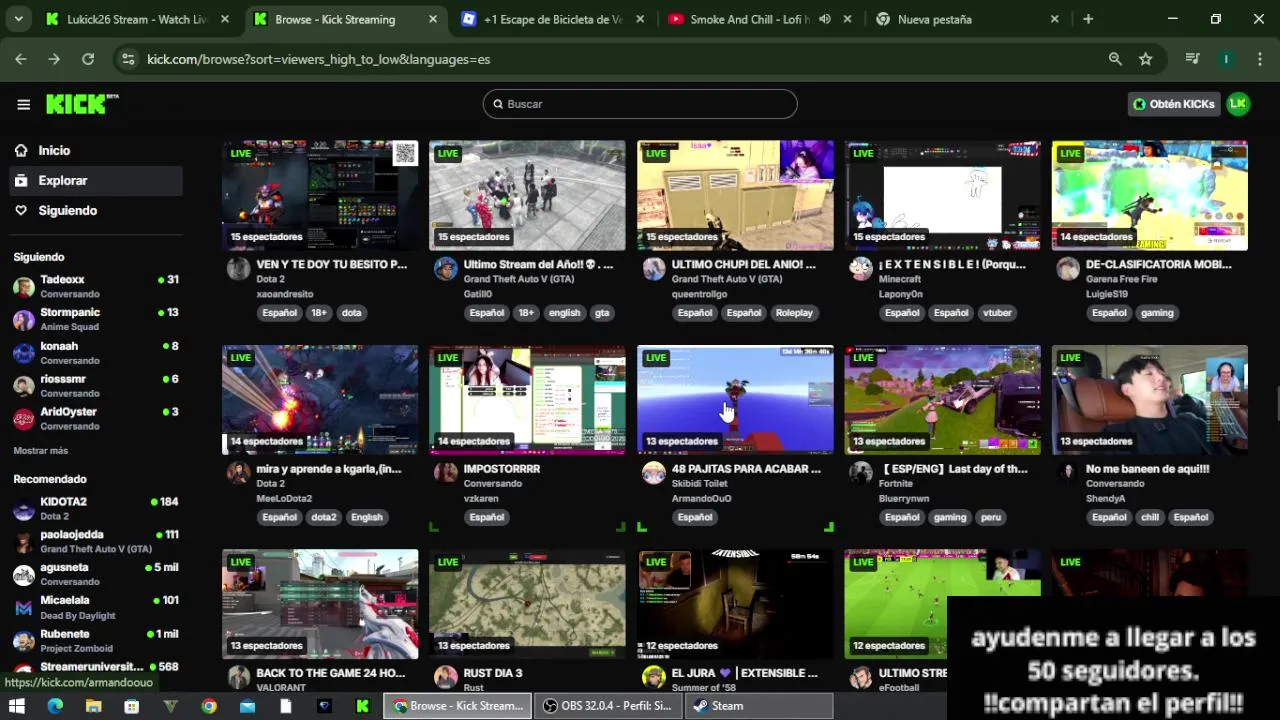
Task: Open Windows Start menu
Action: (17, 706)
